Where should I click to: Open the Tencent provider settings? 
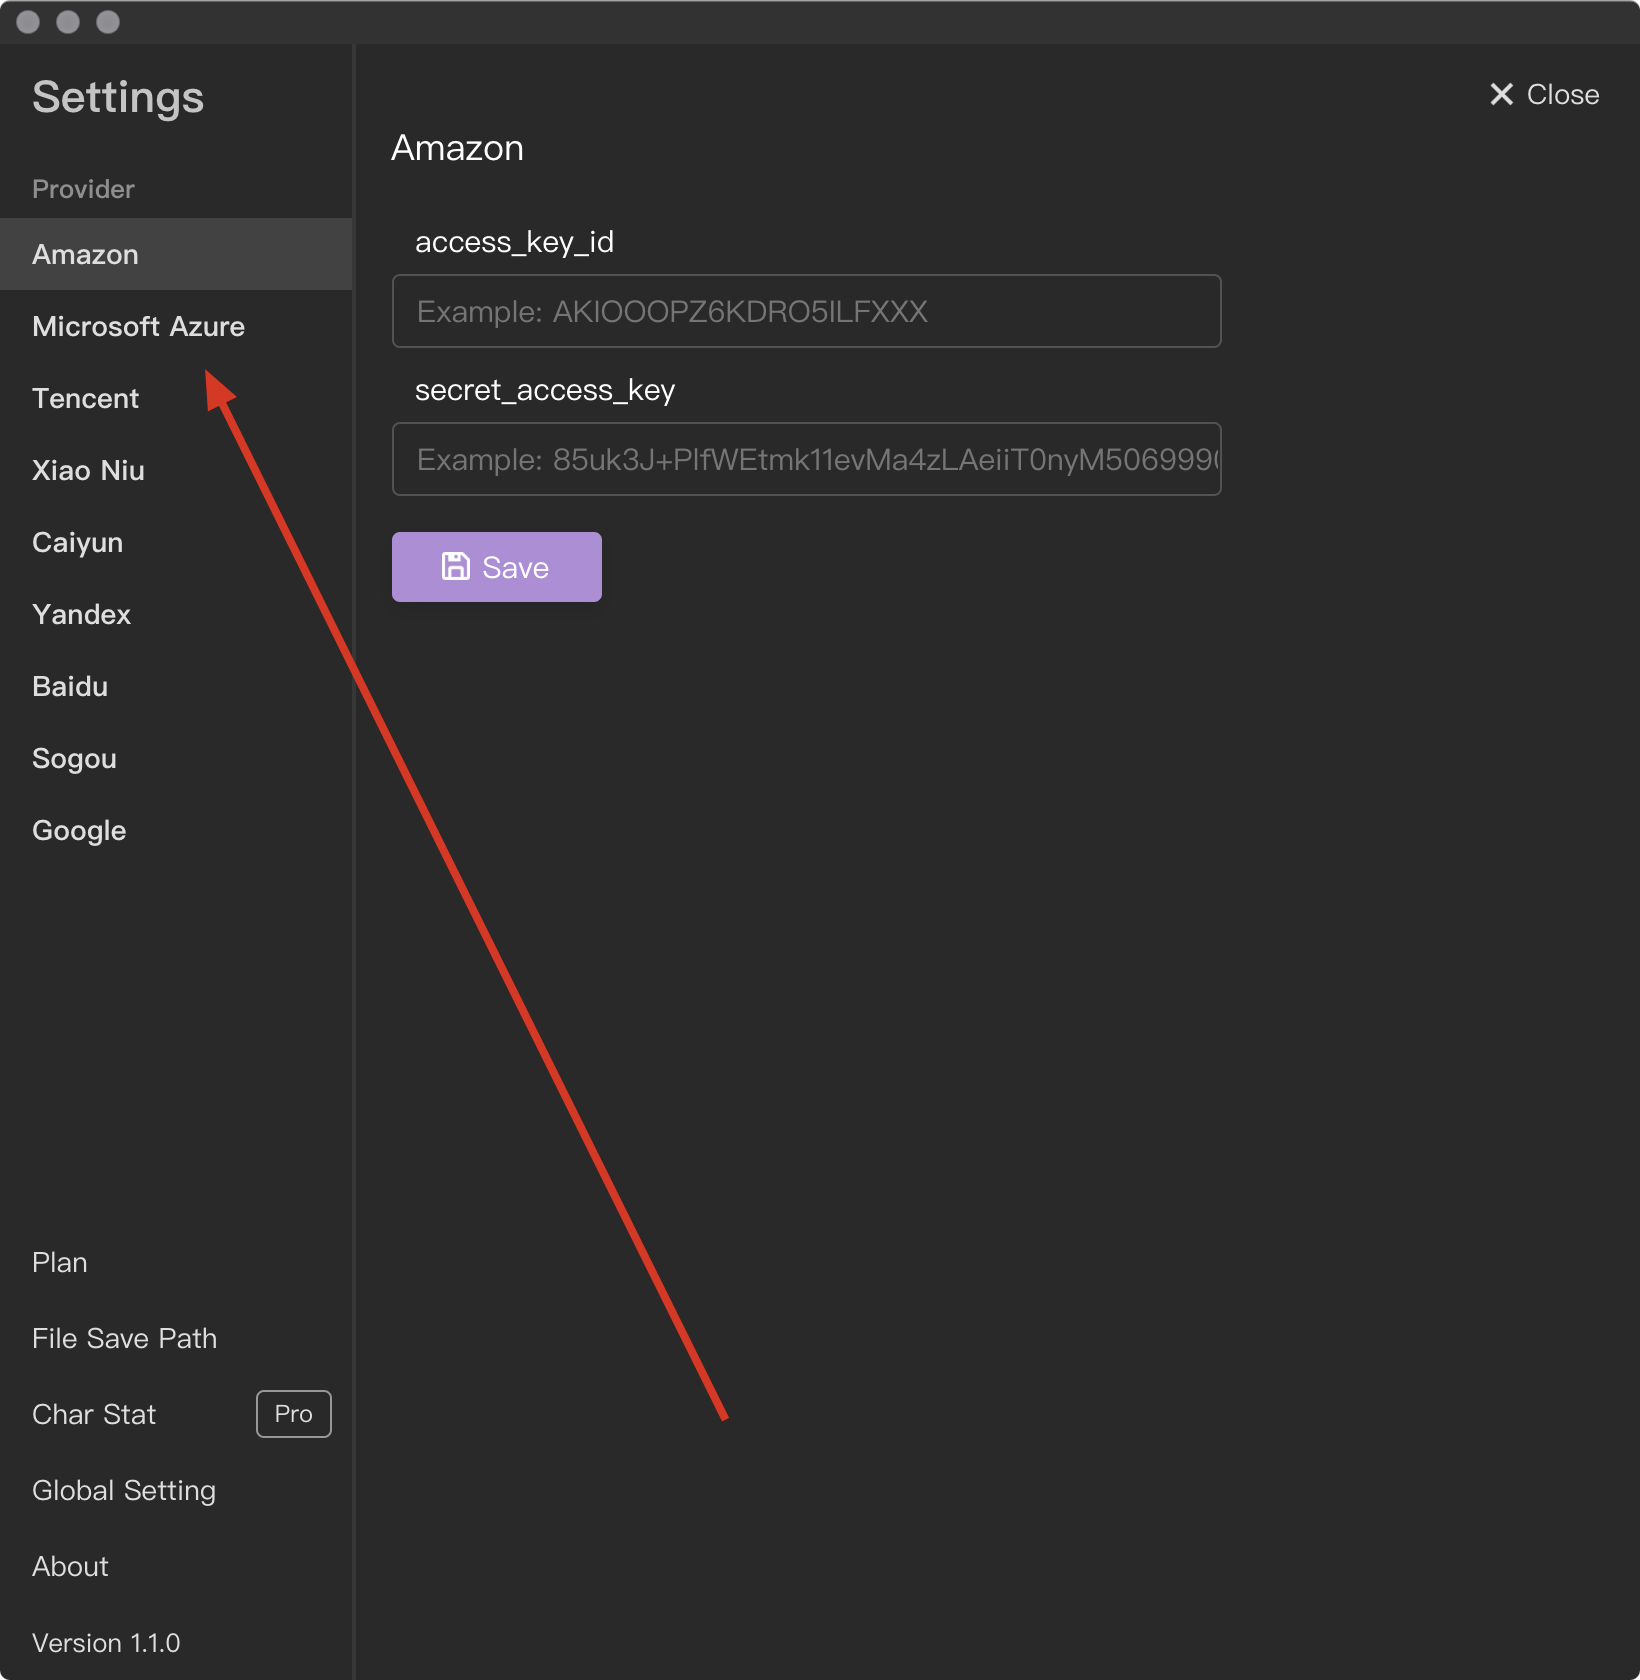[86, 399]
